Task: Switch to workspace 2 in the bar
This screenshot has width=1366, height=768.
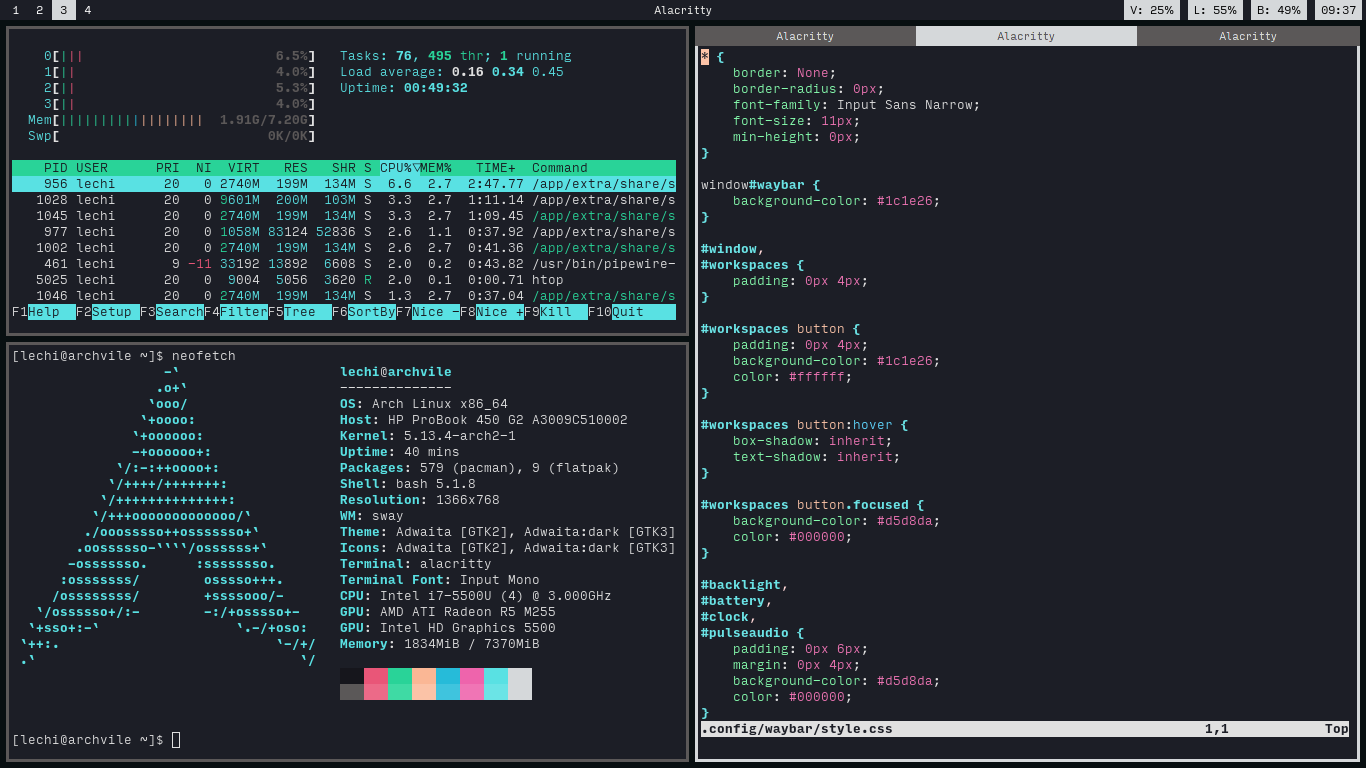Action: (x=39, y=10)
